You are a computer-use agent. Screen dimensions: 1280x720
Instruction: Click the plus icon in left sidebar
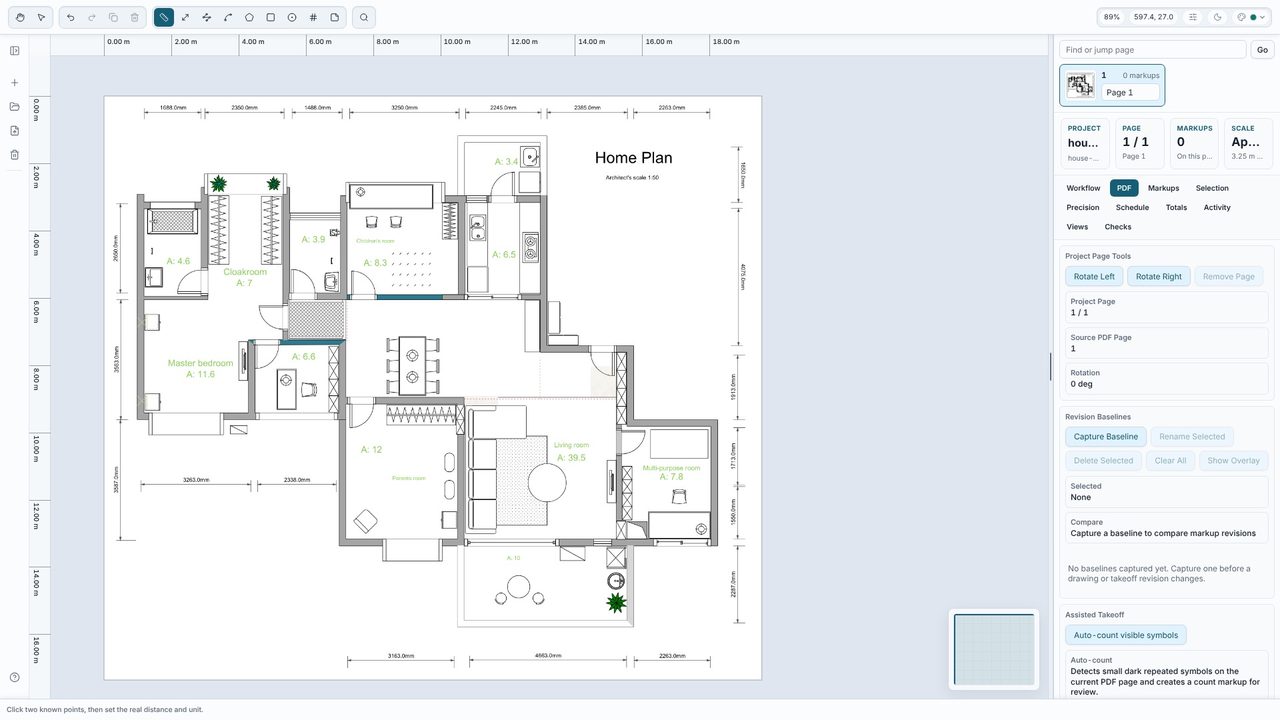click(x=15, y=83)
